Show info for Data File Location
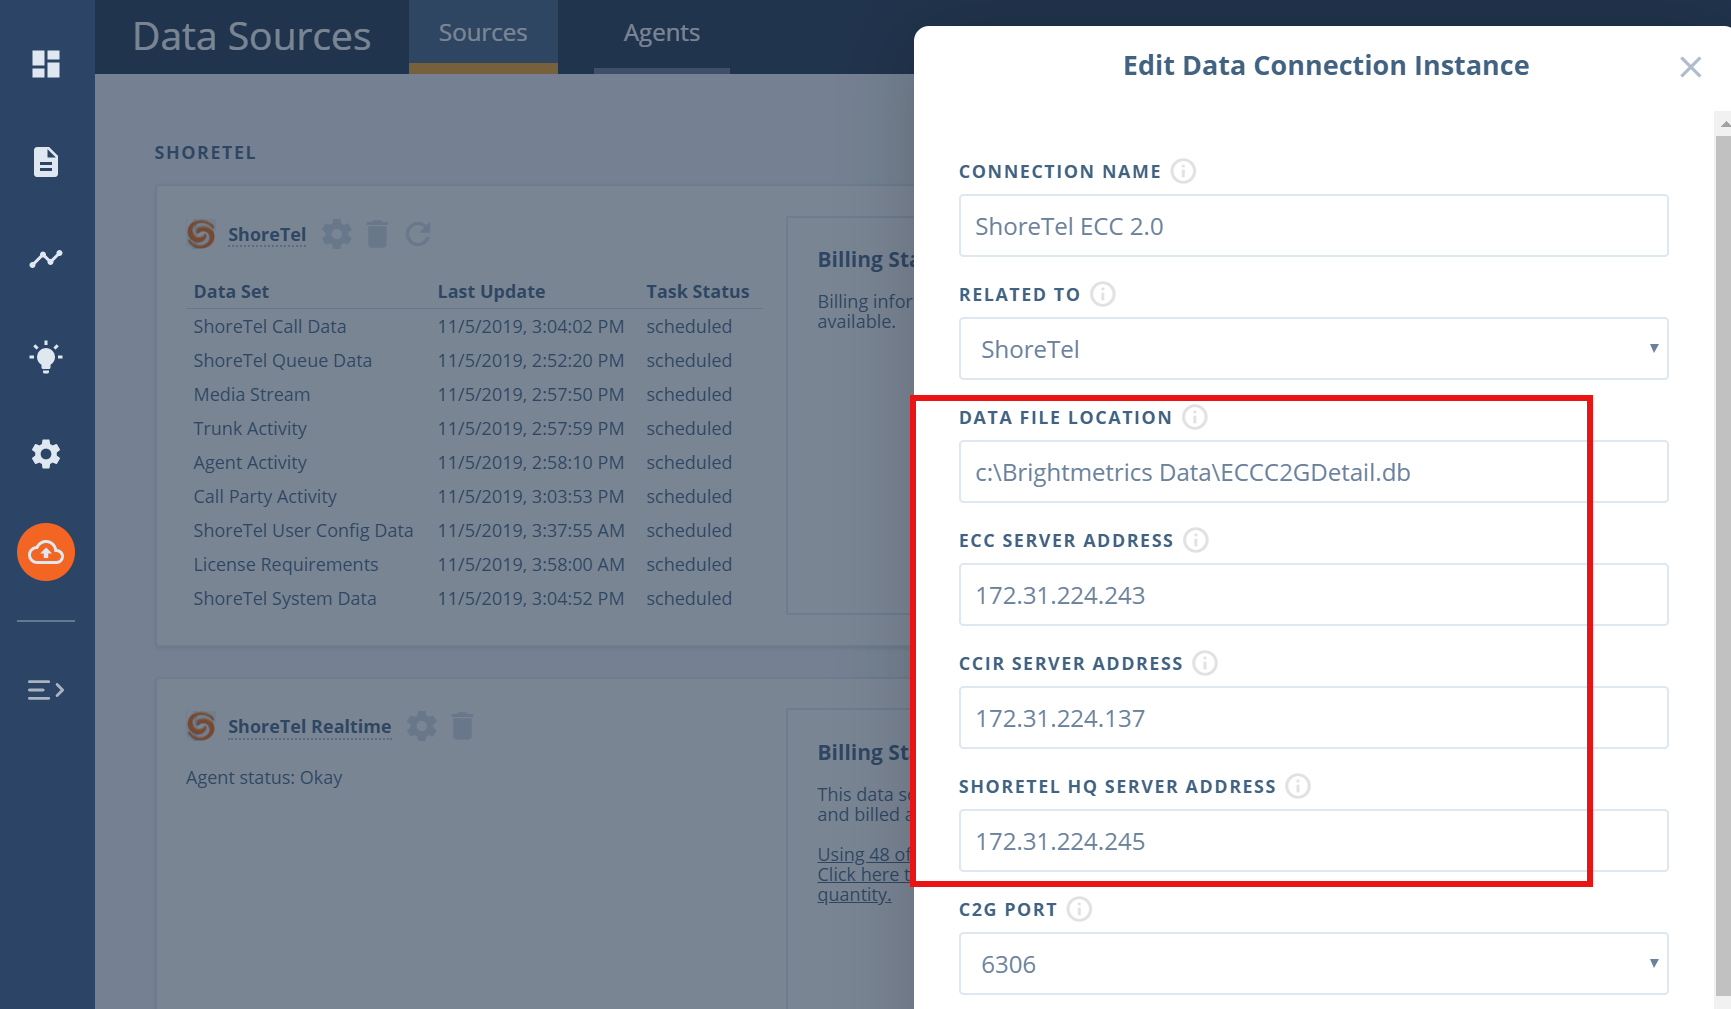The width and height of the screenshot is (1731, 1009). [1195, 417]
